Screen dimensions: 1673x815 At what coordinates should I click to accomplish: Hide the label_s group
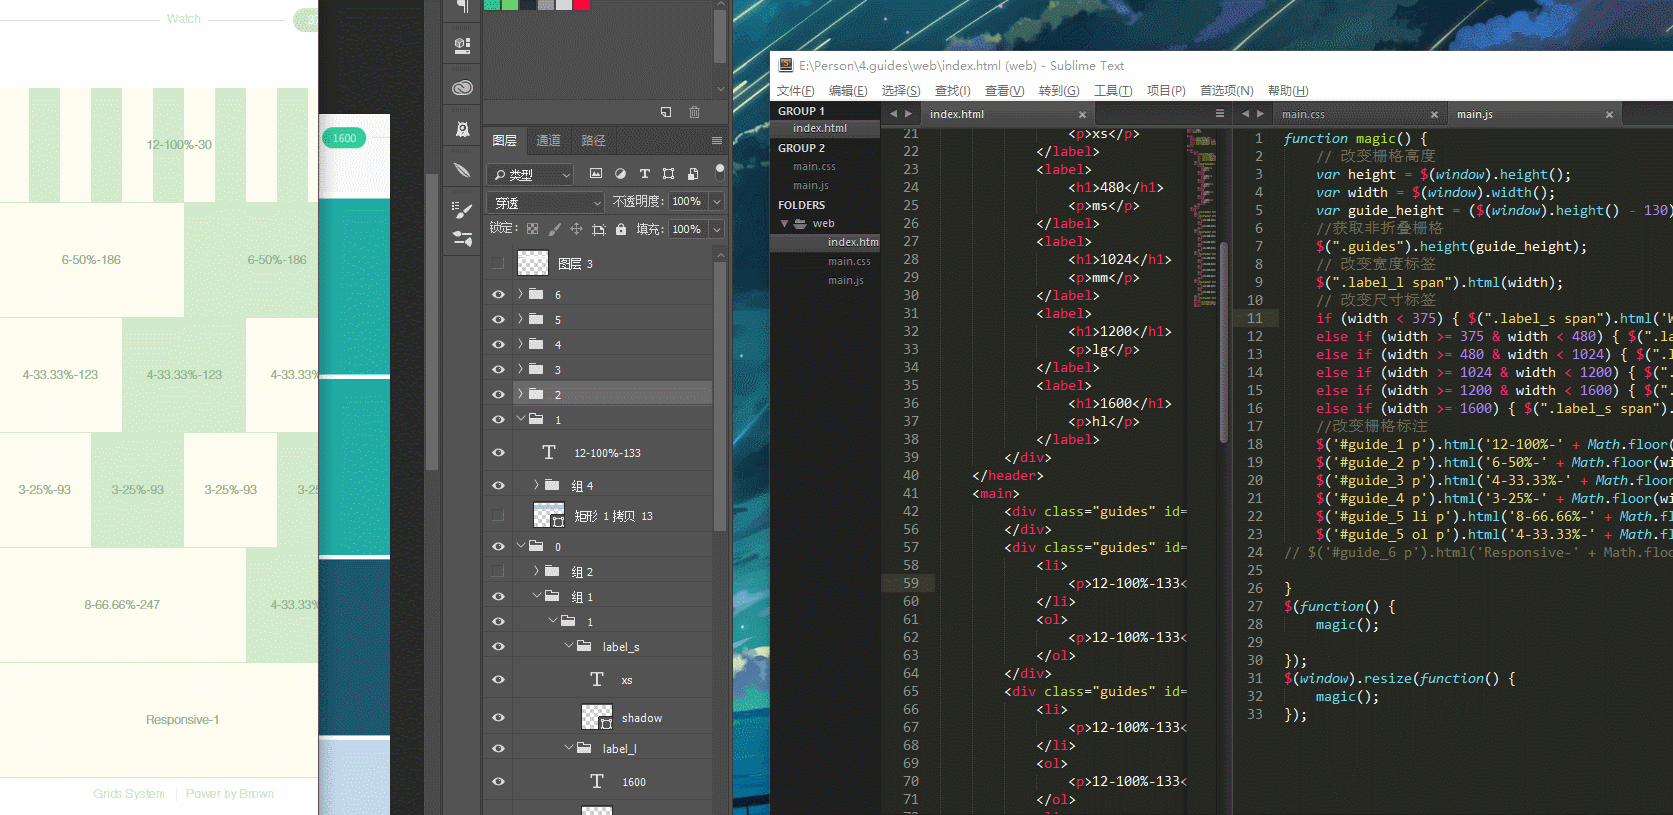(x=498, y=647)
